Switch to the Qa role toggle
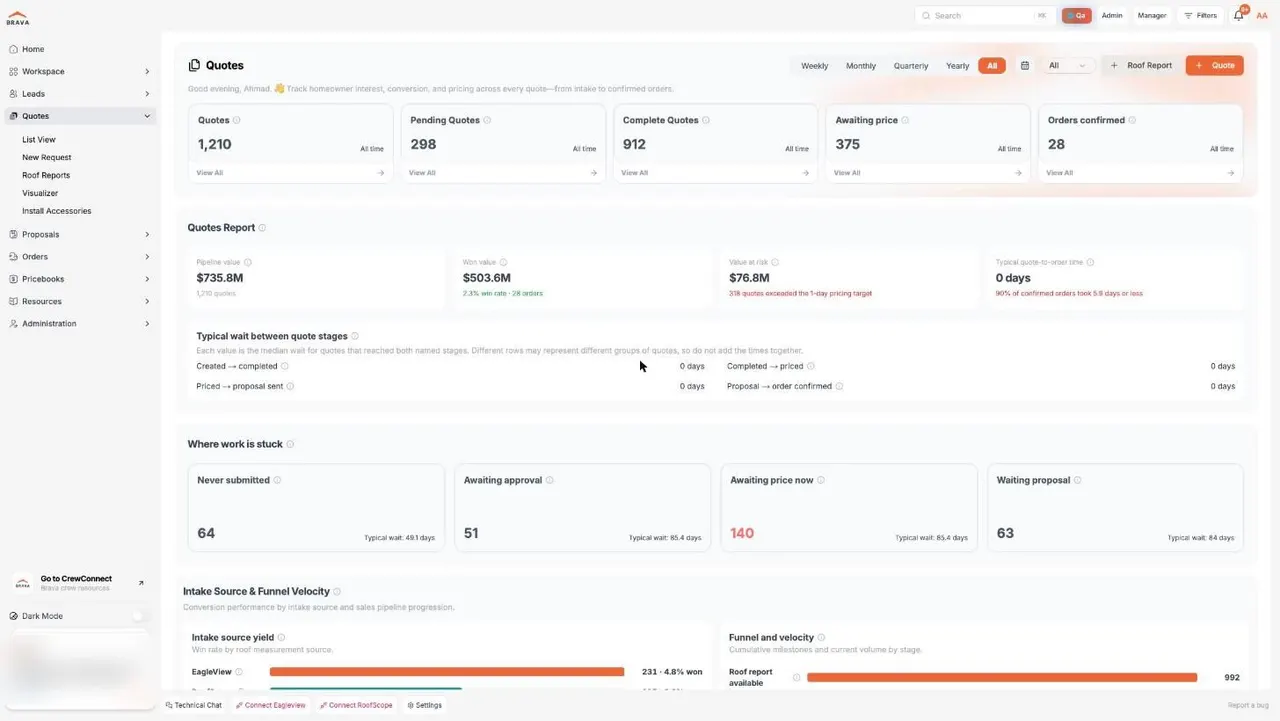The image size is (1280, 721). 1077,16
